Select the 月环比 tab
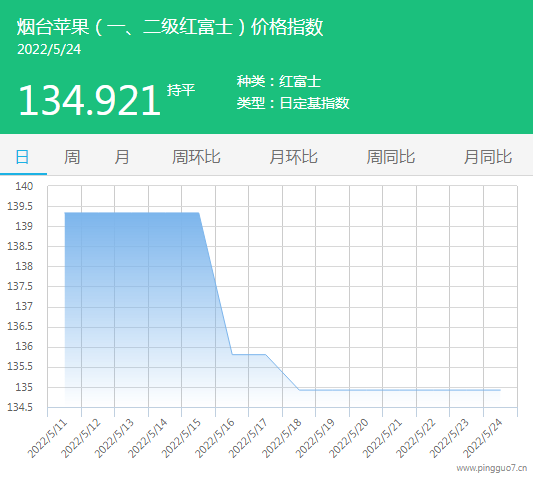The width and height of the screenshot is (533, 477). pyautogui.click(x=294, y=157)
